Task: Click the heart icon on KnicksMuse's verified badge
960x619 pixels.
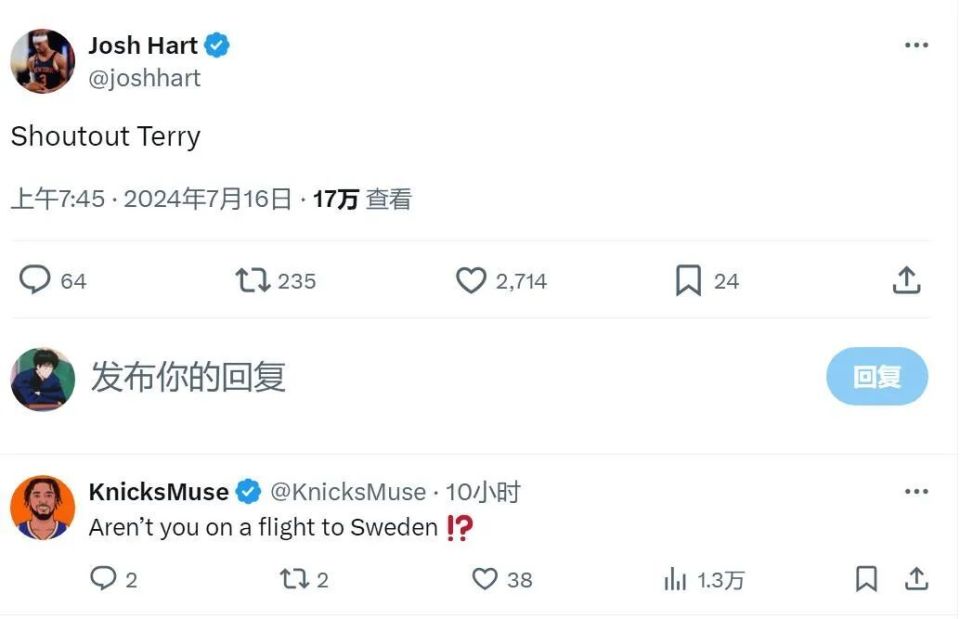Action: coord(246,491)
